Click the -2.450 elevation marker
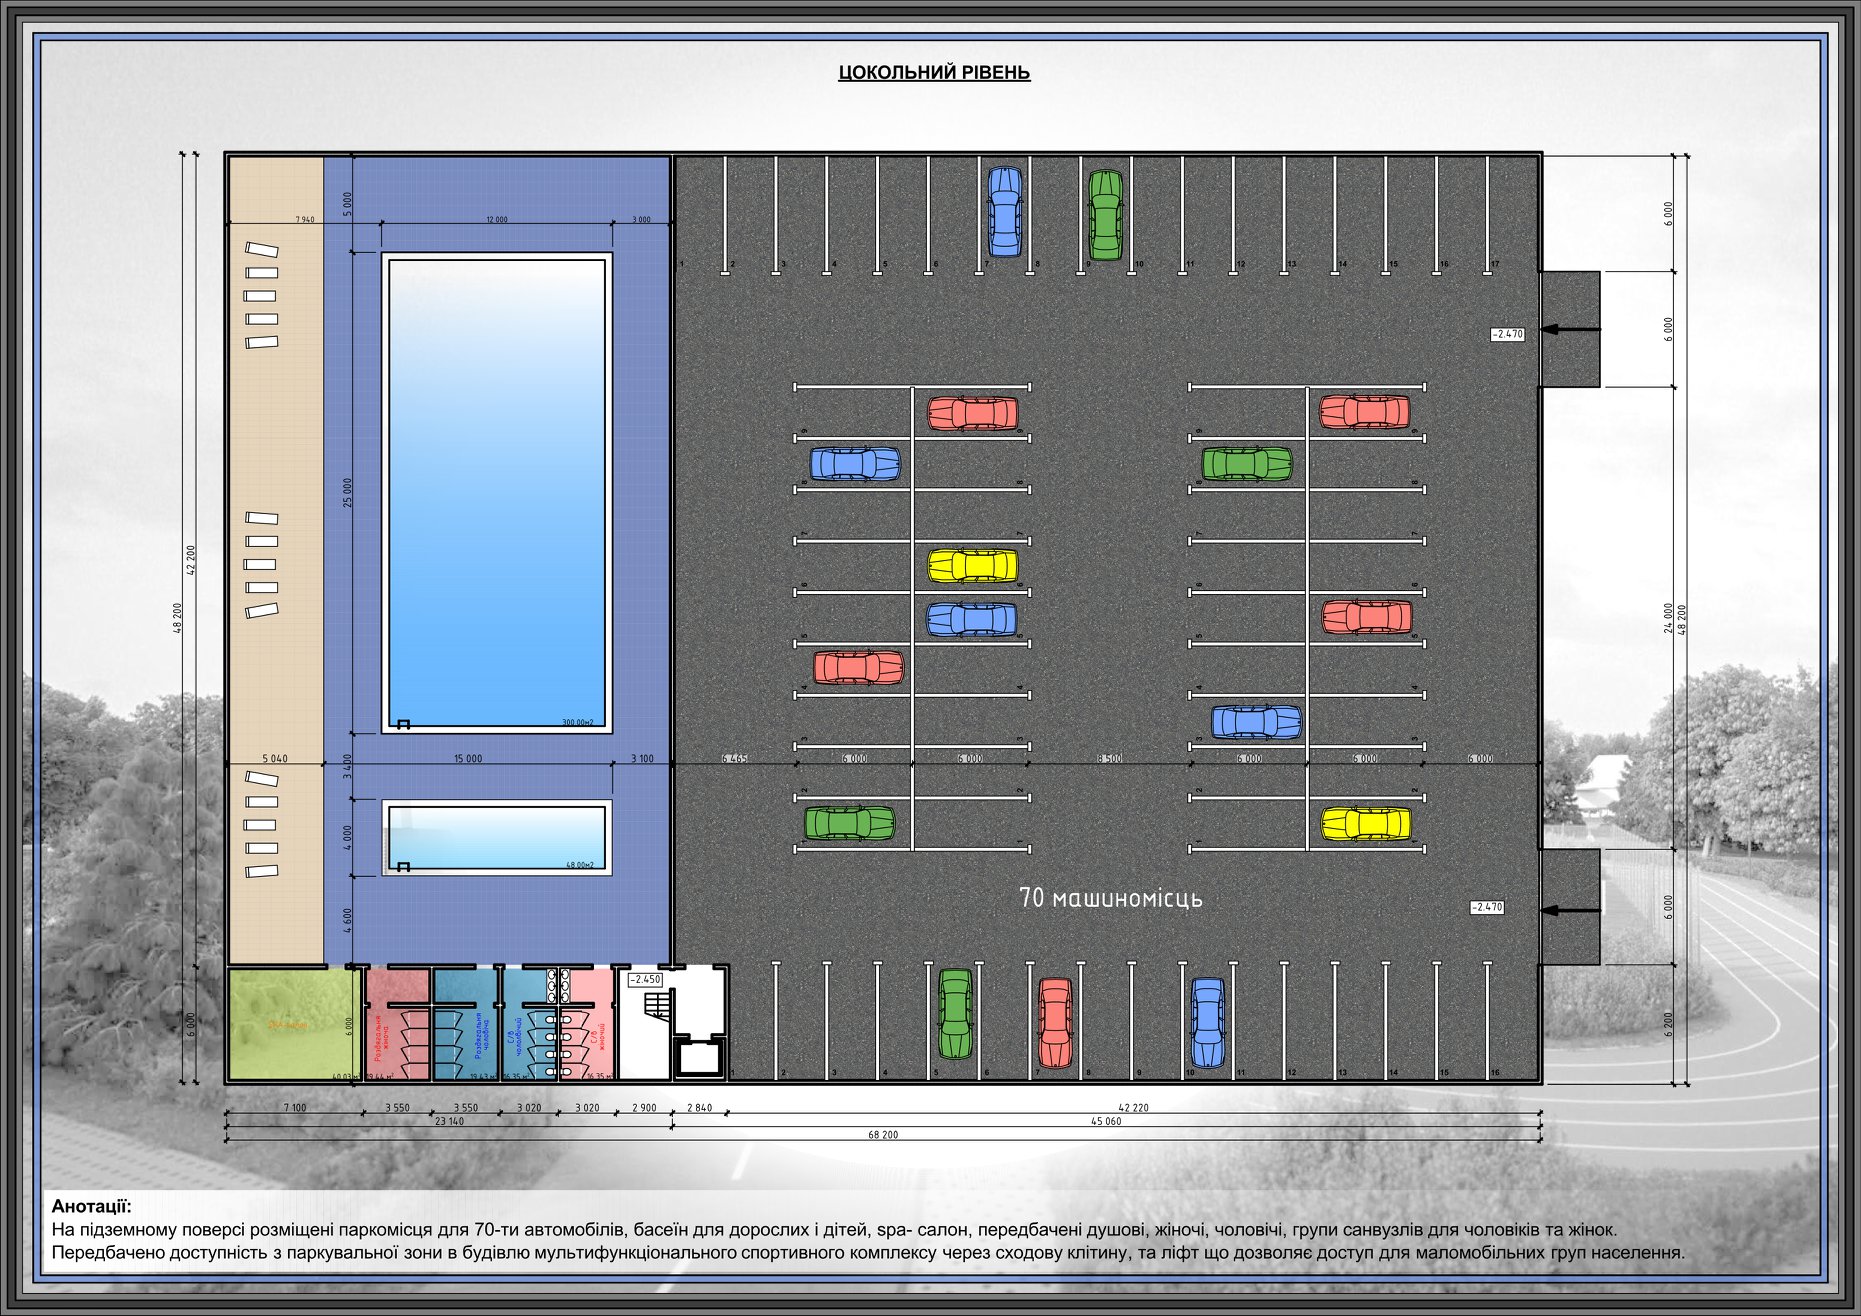 (x=645, y=980)
